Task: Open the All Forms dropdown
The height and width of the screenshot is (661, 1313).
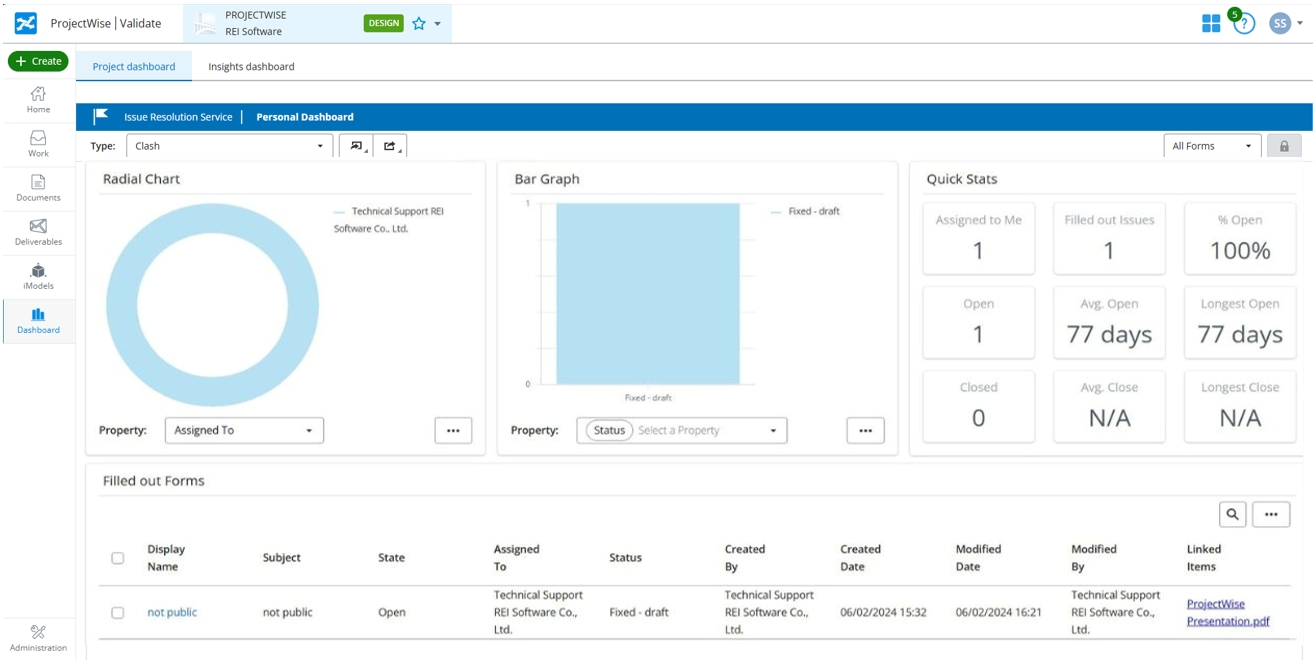Action: coord(1212,146)
